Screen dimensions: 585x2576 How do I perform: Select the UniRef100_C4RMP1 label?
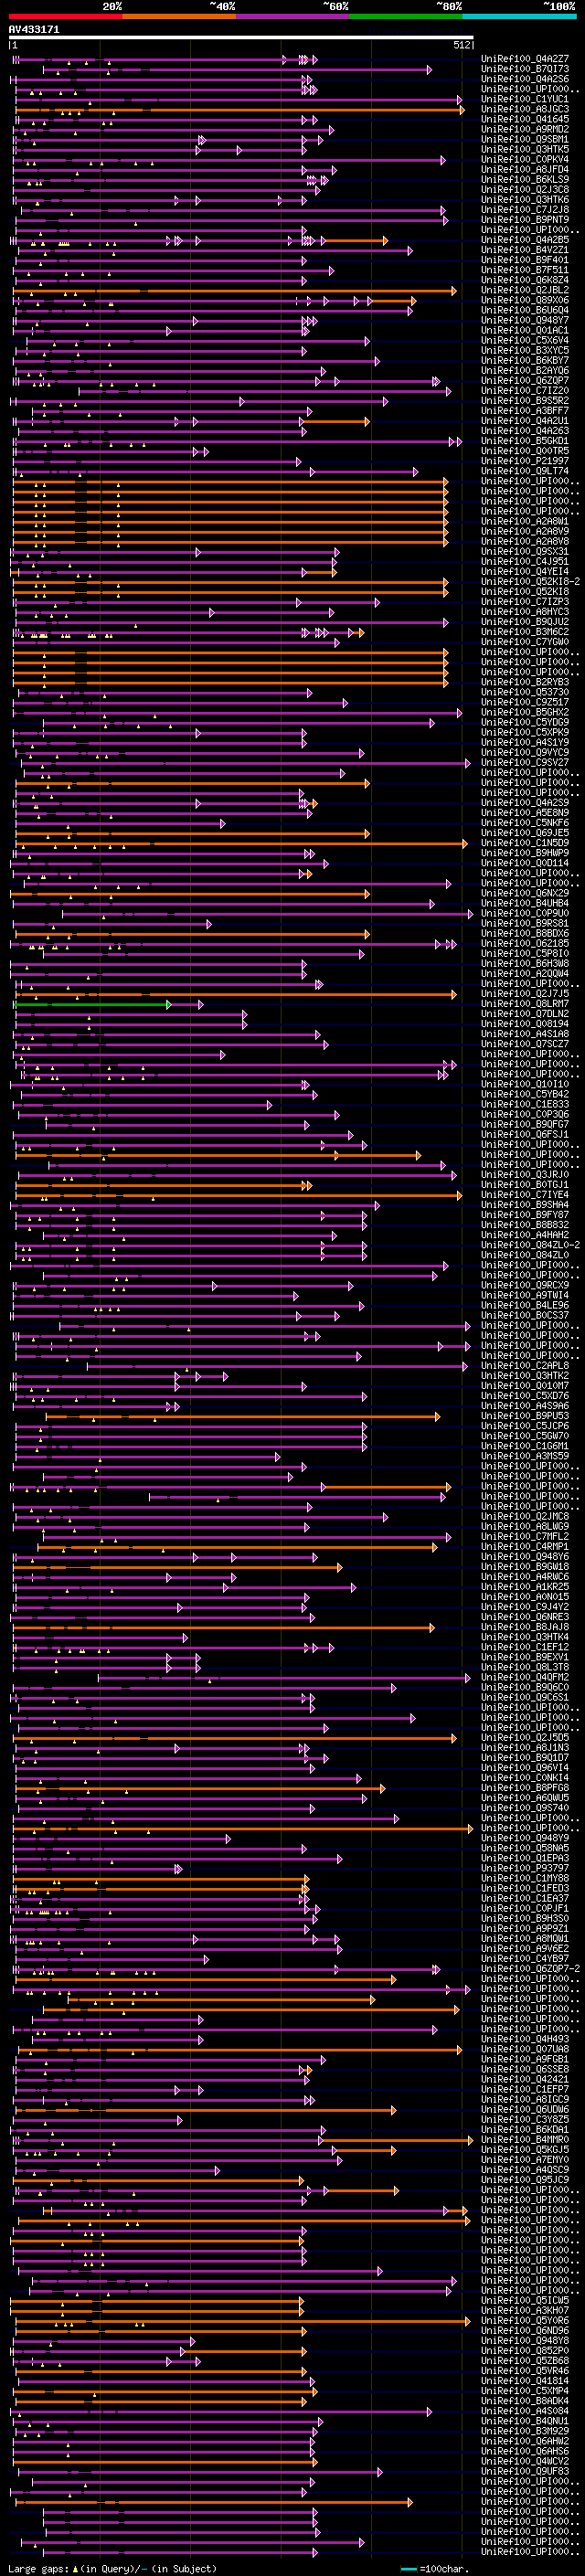tap(525, 1547)
